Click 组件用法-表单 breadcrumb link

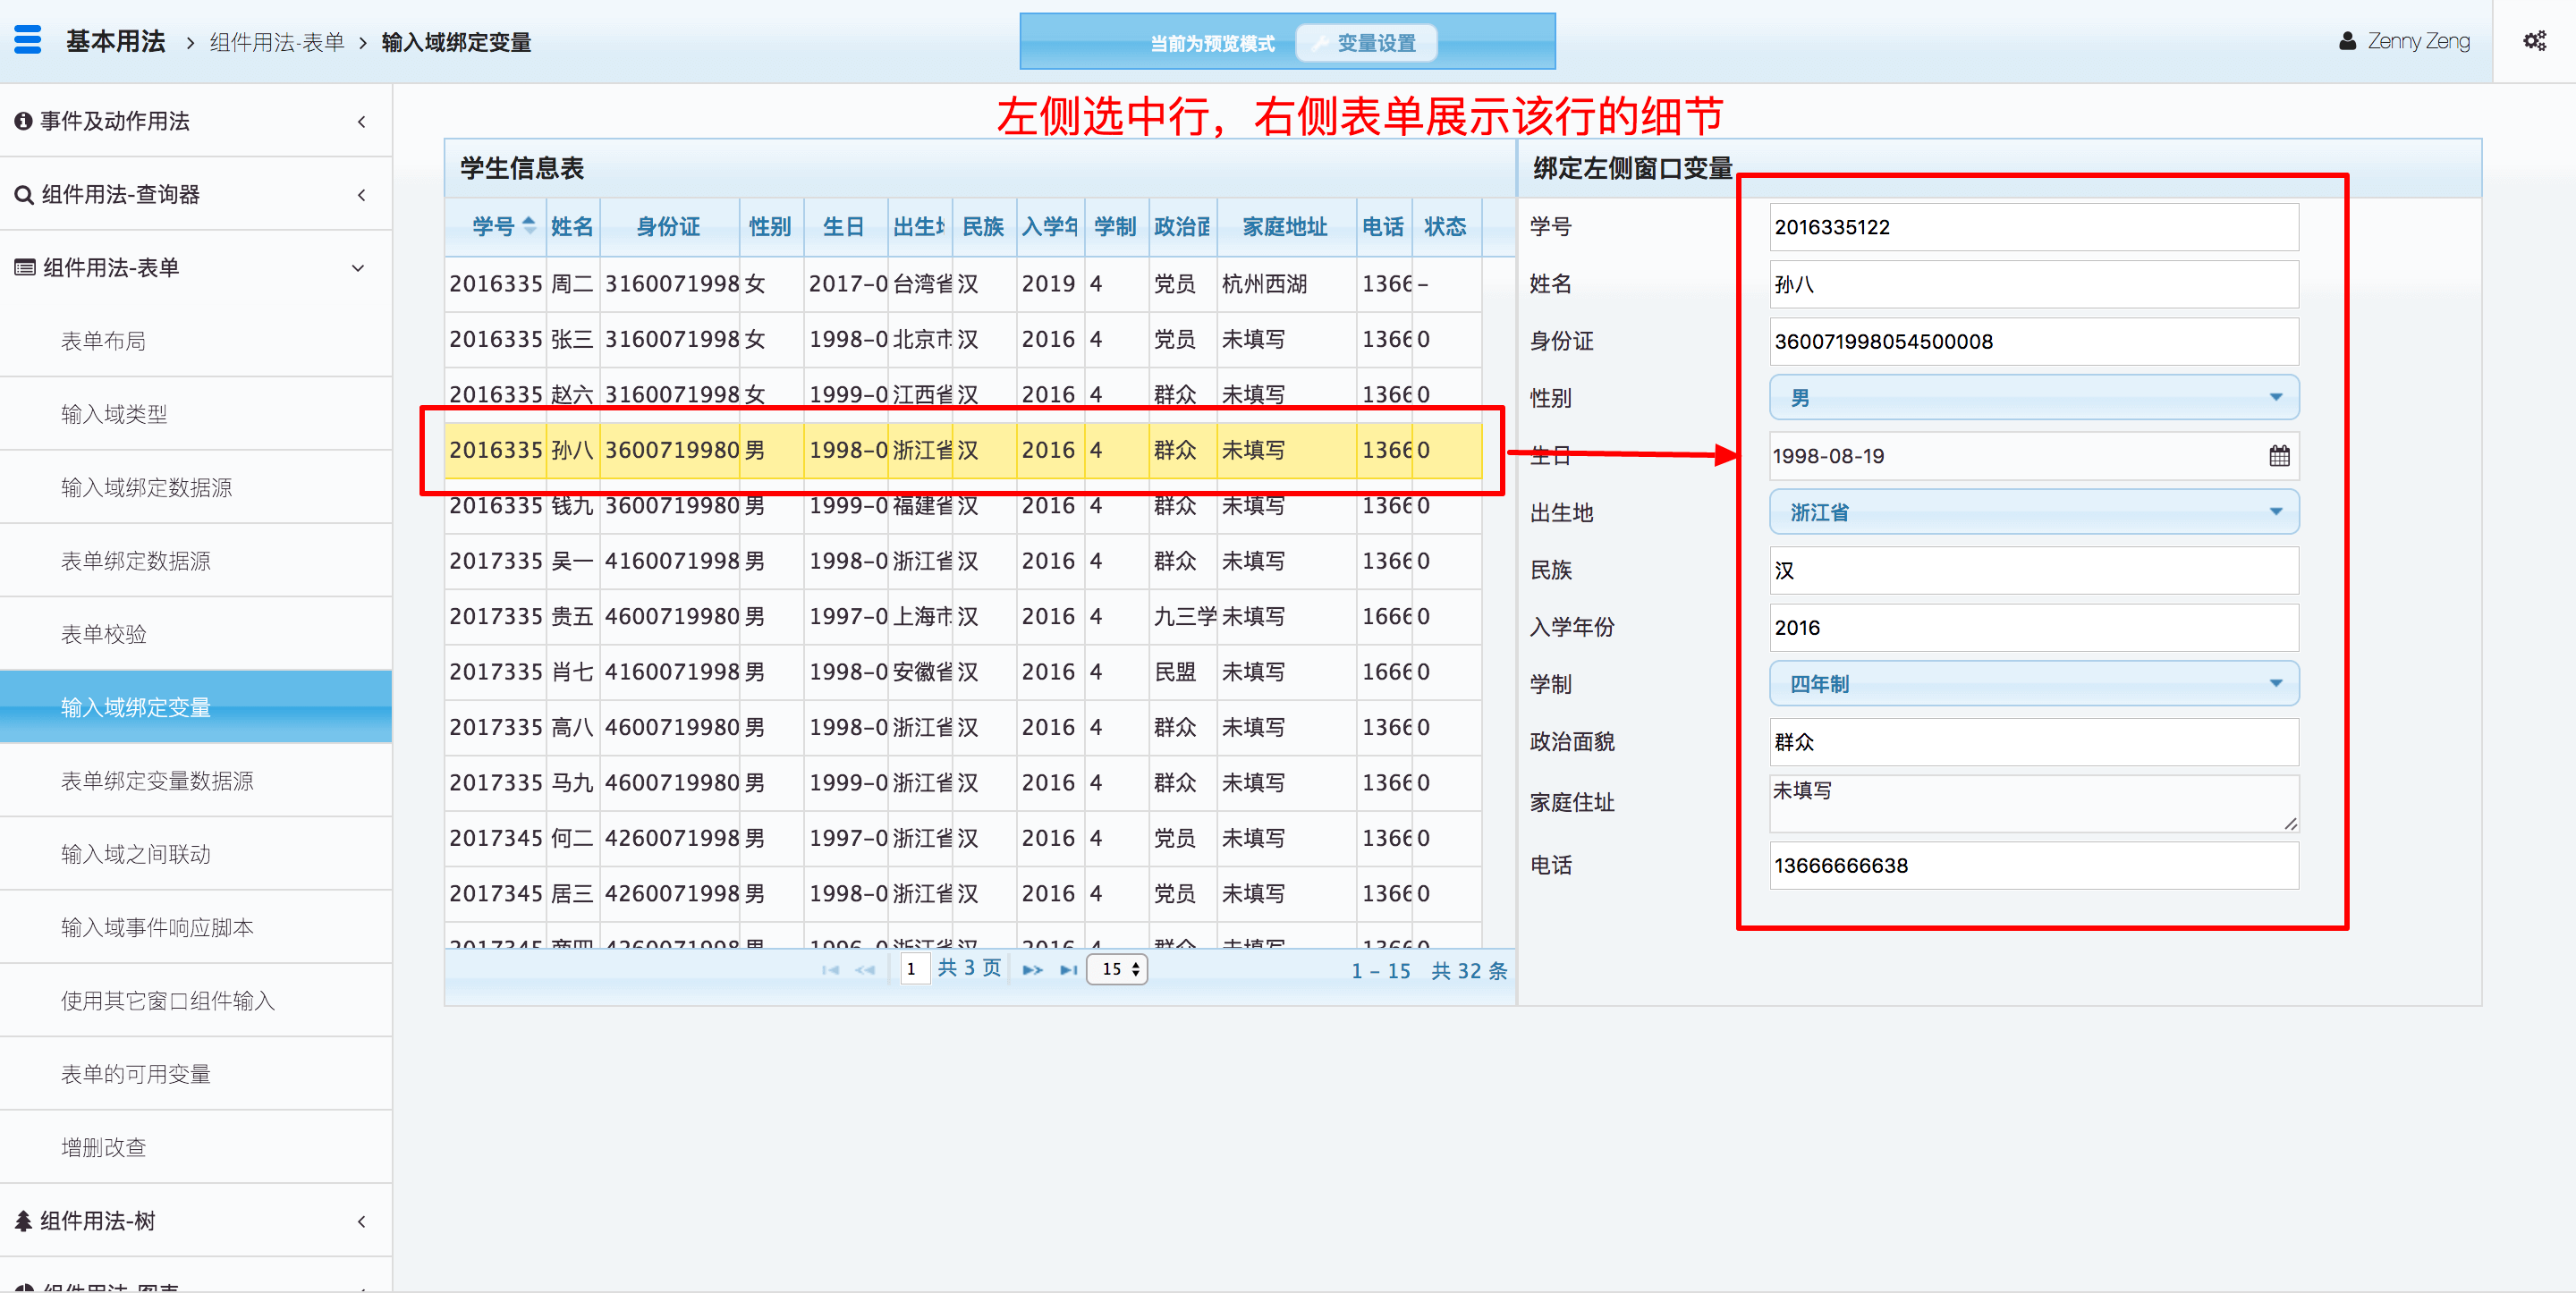click(x=276, y=42)
